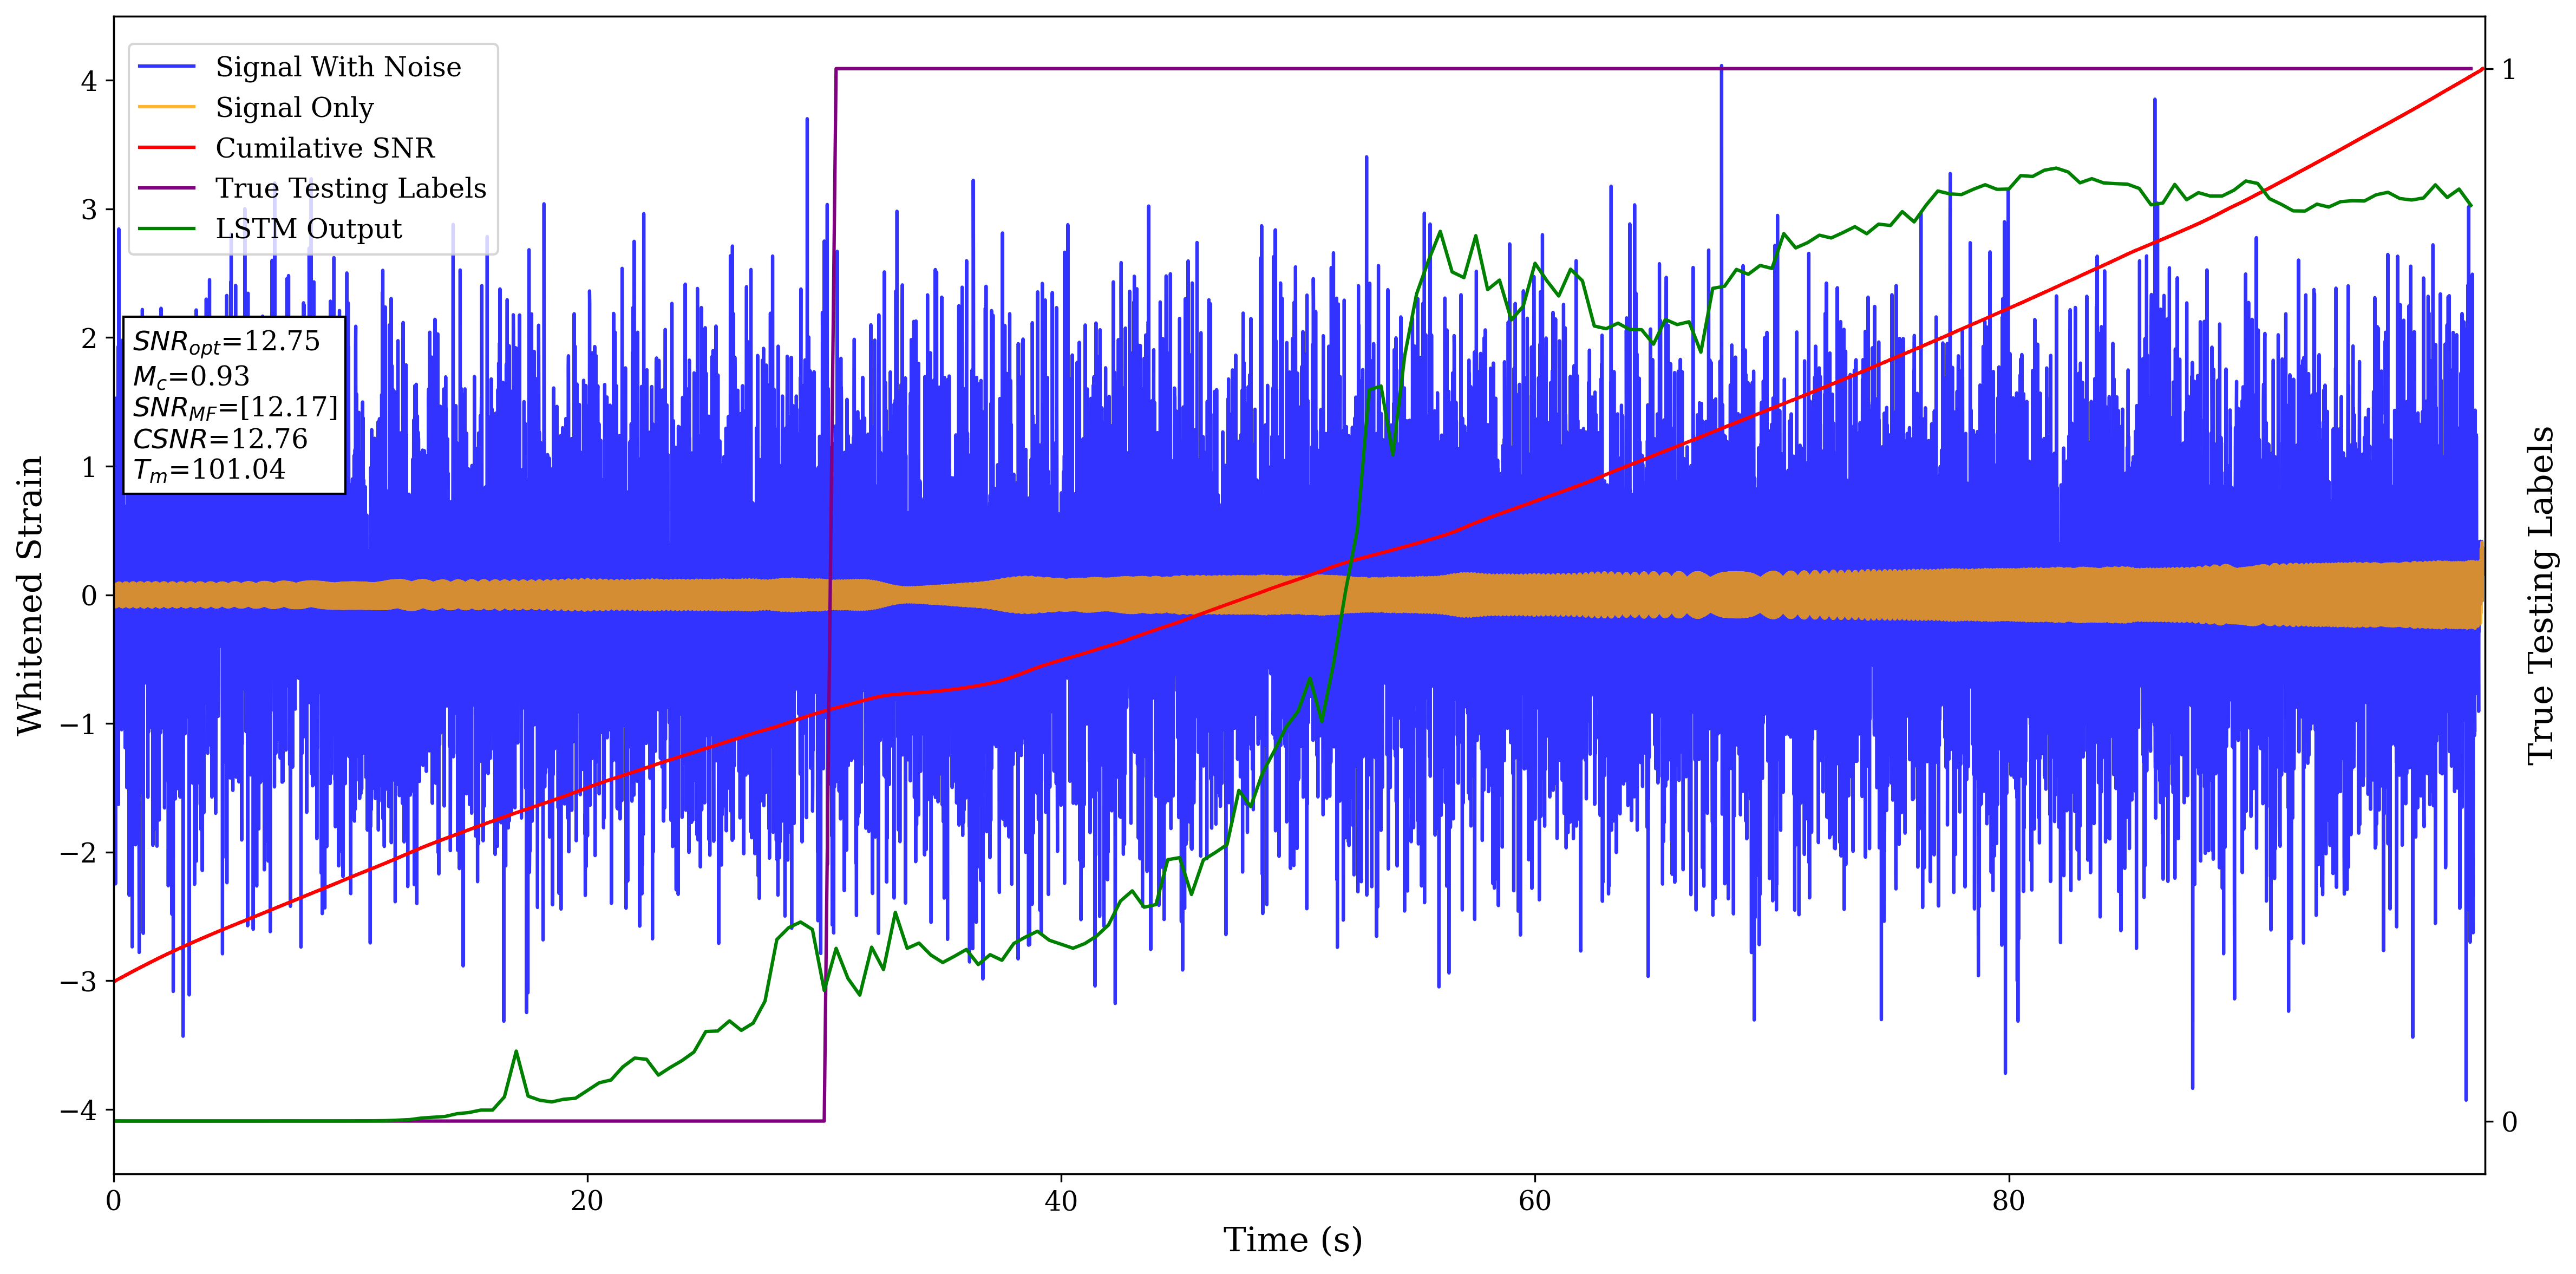Screen dimensions: 2576x1274
Task: Click the green LSTM Output legend line
Action: tap(166, 229)
